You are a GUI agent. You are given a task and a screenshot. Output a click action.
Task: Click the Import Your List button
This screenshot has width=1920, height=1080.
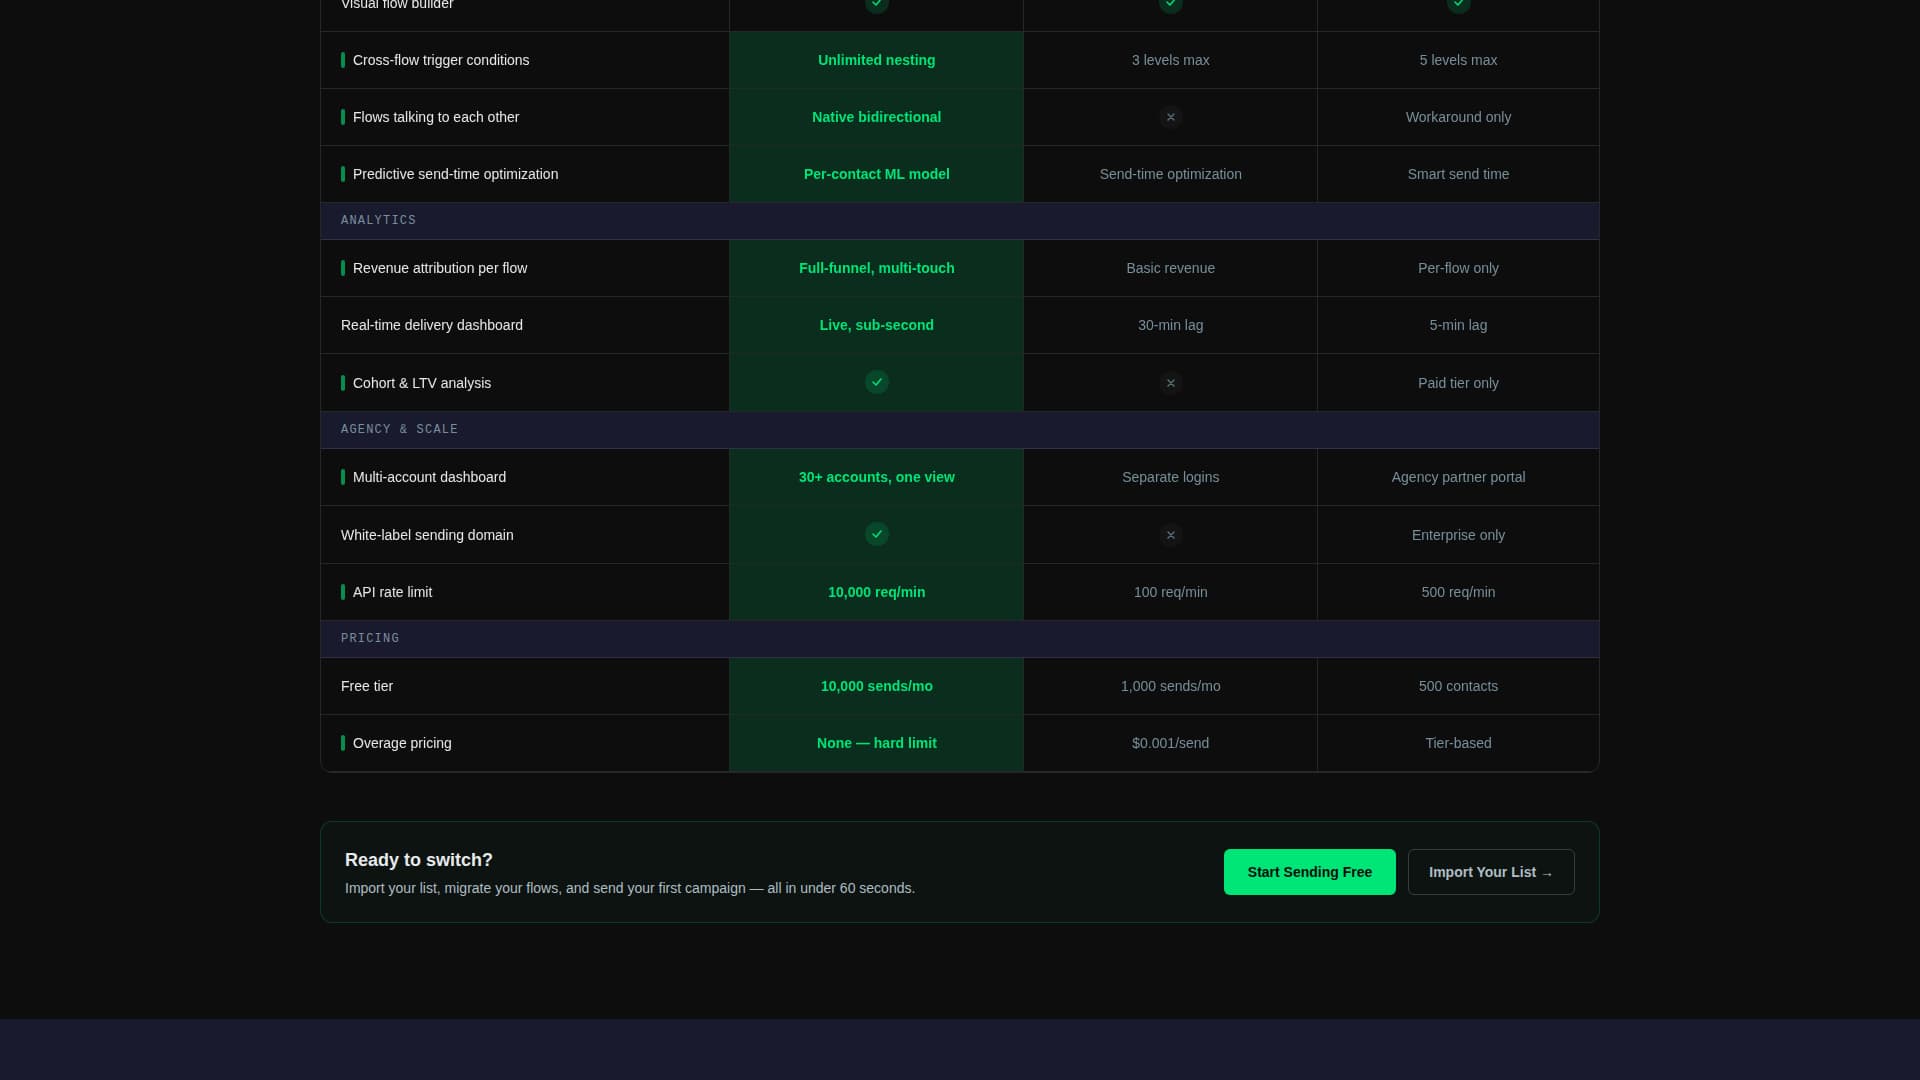tap(1490, 872)
